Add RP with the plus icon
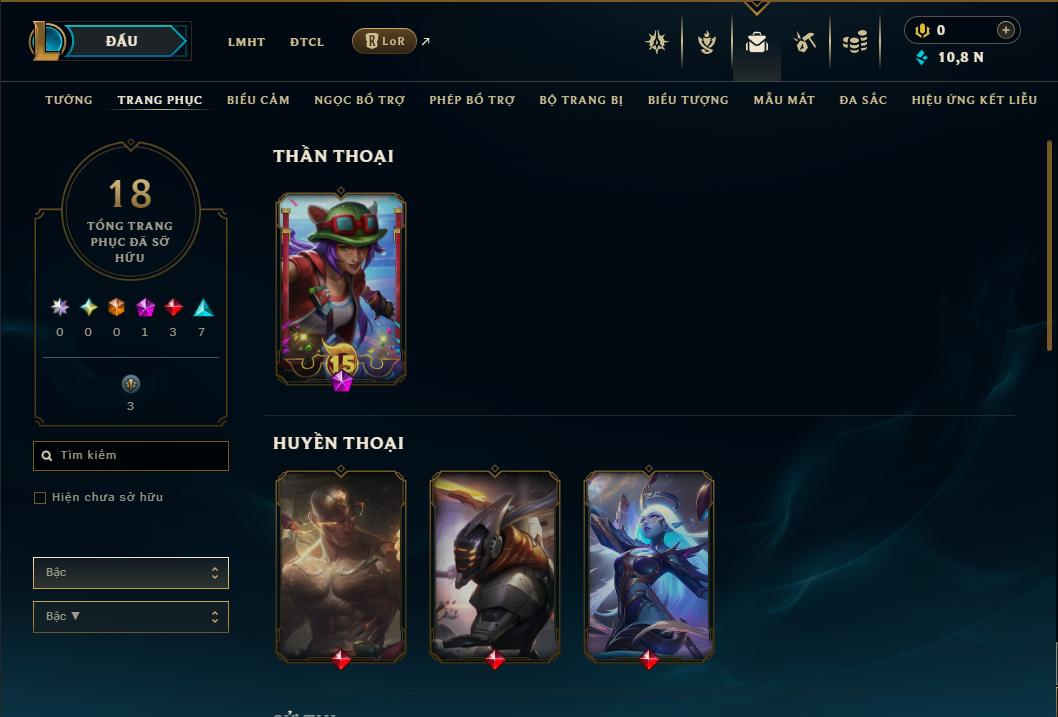 [1005, 30]
